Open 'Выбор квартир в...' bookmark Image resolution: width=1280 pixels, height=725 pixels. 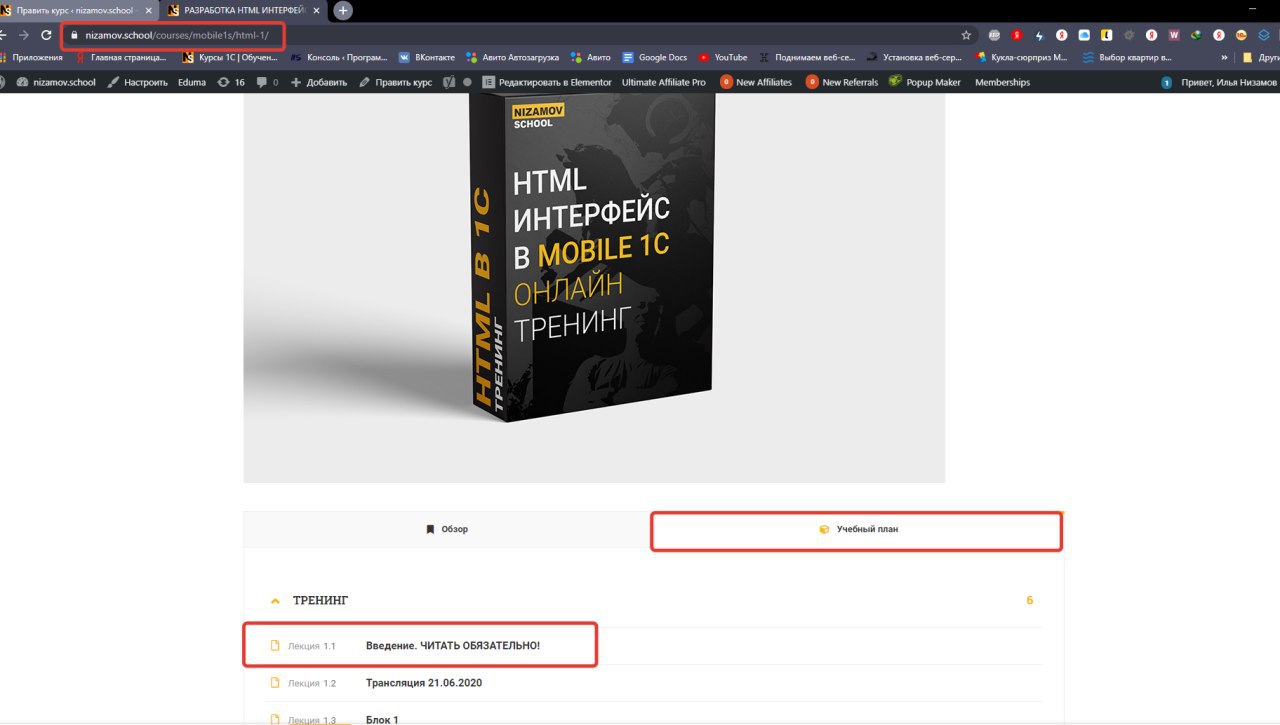point(1127,57)
